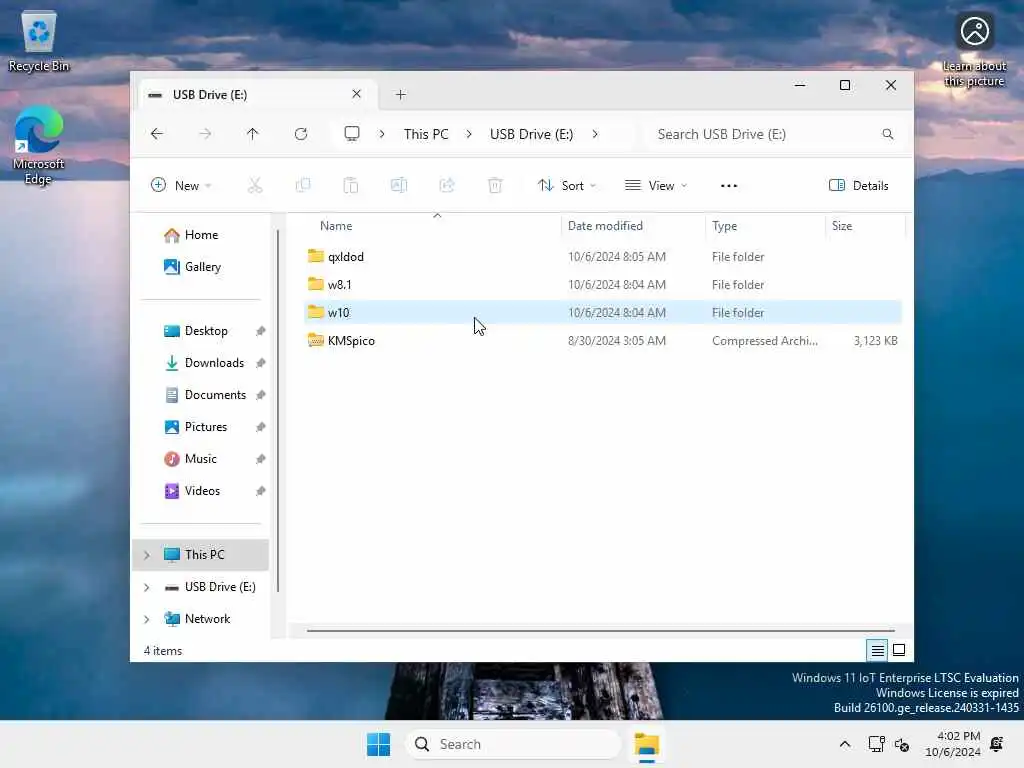Select the w8.1 folder

[602, 285]
